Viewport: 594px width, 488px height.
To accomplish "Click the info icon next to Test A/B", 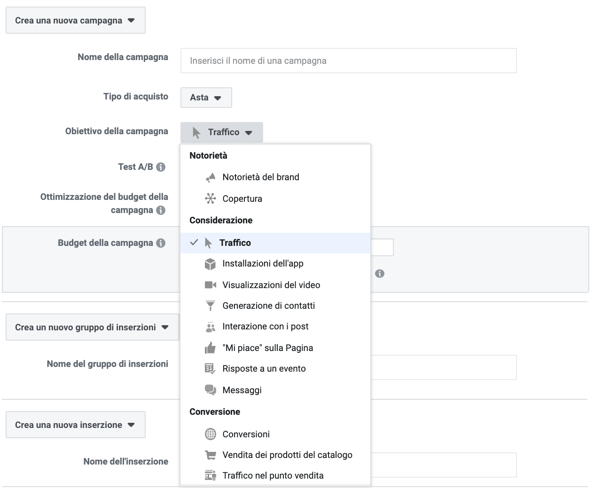I will [161, 167].
